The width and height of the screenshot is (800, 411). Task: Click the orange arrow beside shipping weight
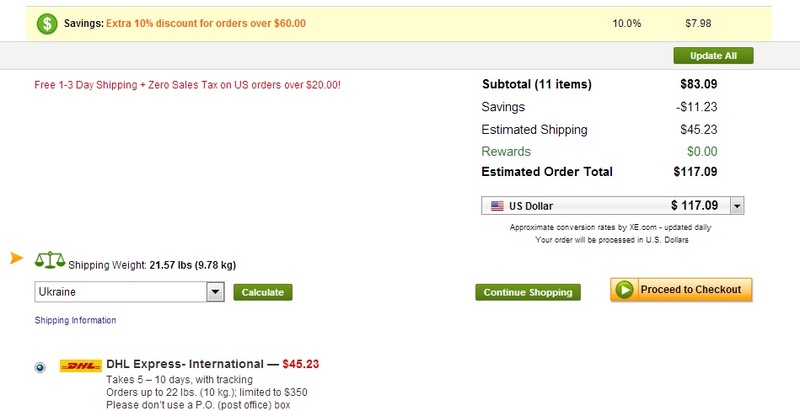coord(17,258)
